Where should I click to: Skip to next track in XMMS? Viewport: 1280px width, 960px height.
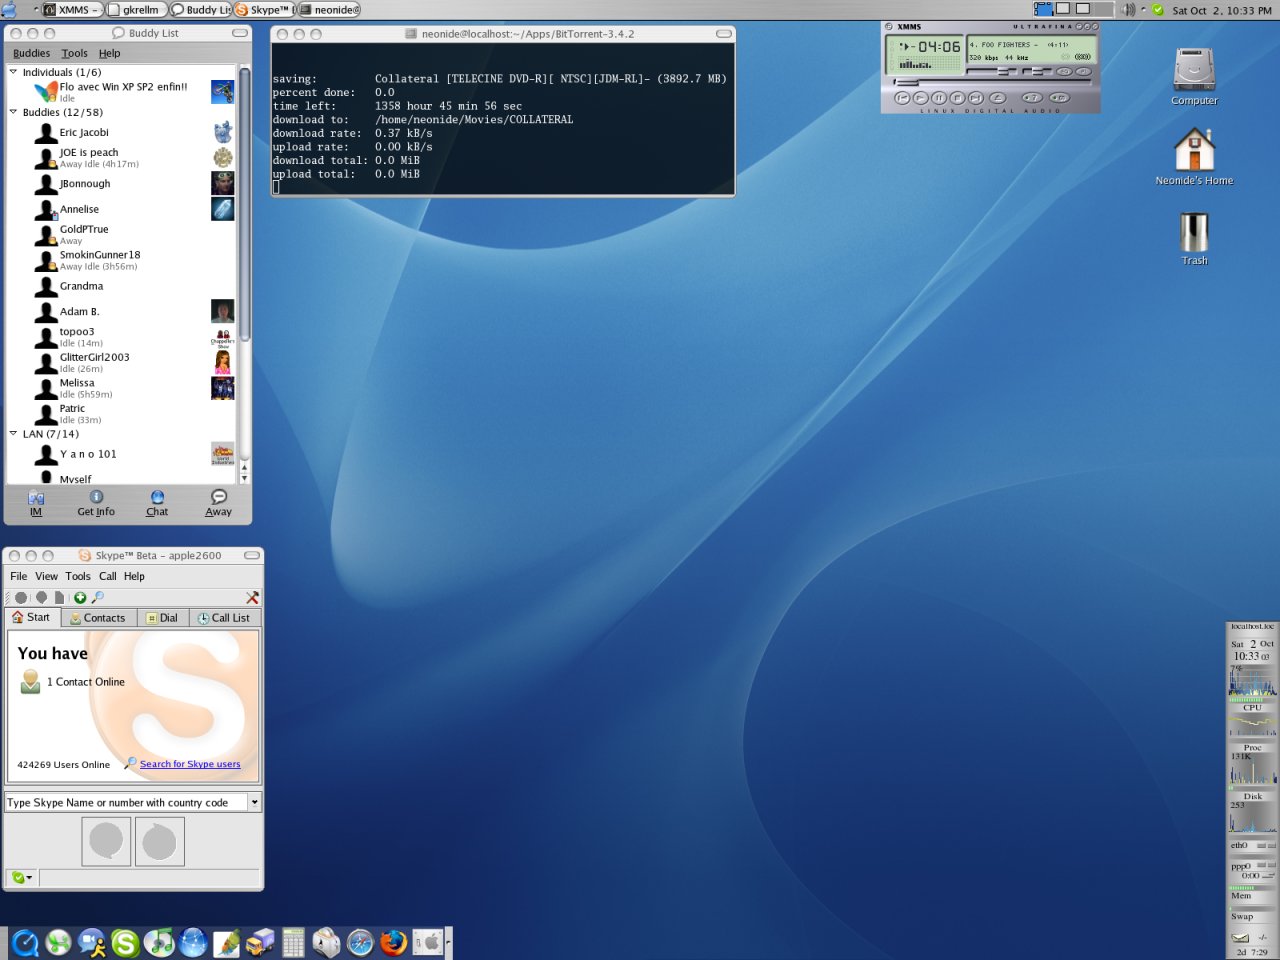(976, 98)
